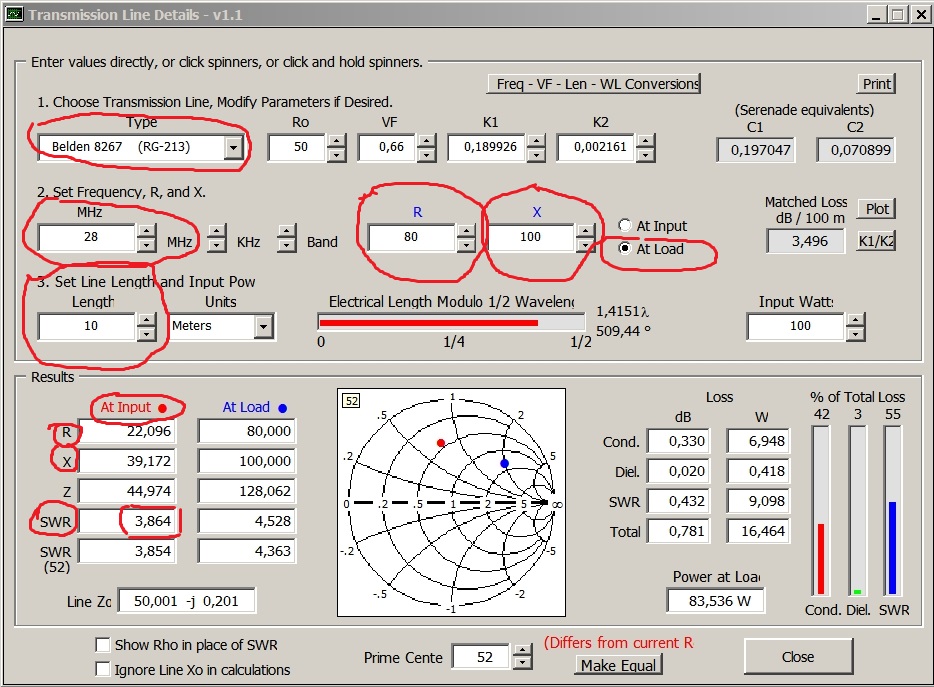Click the Prime Center input field
The image size is (934, 687).
click(x=482, y=657)
